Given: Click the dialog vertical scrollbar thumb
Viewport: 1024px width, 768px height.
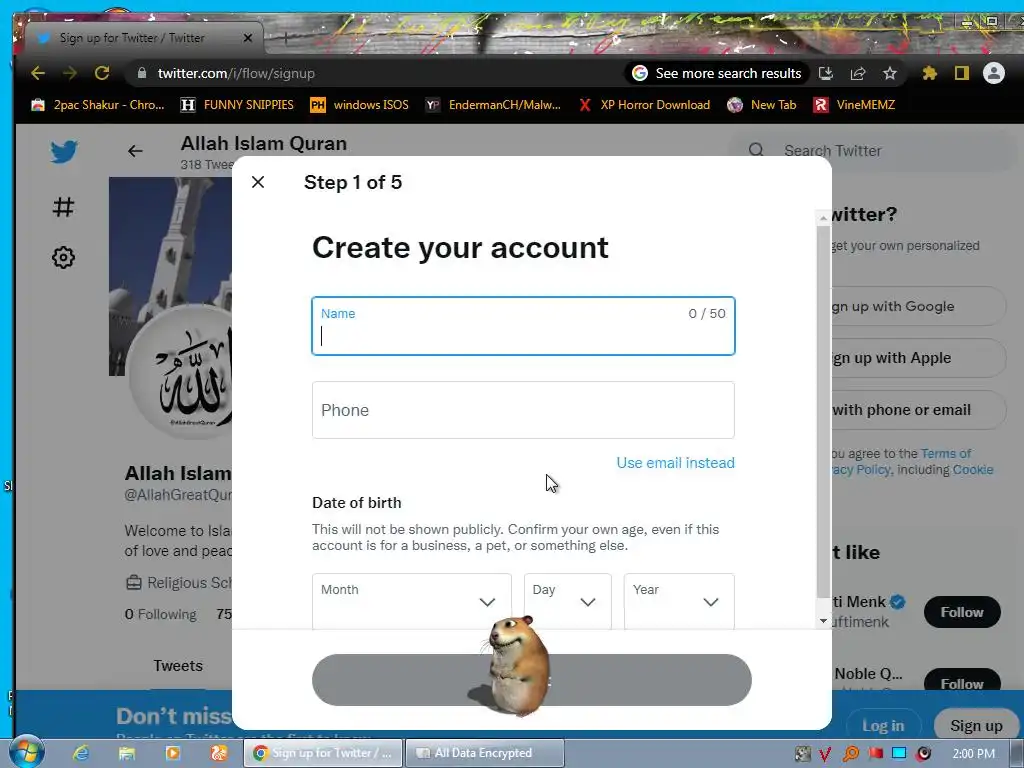Looking at the screenshot, I should [824, 412].
